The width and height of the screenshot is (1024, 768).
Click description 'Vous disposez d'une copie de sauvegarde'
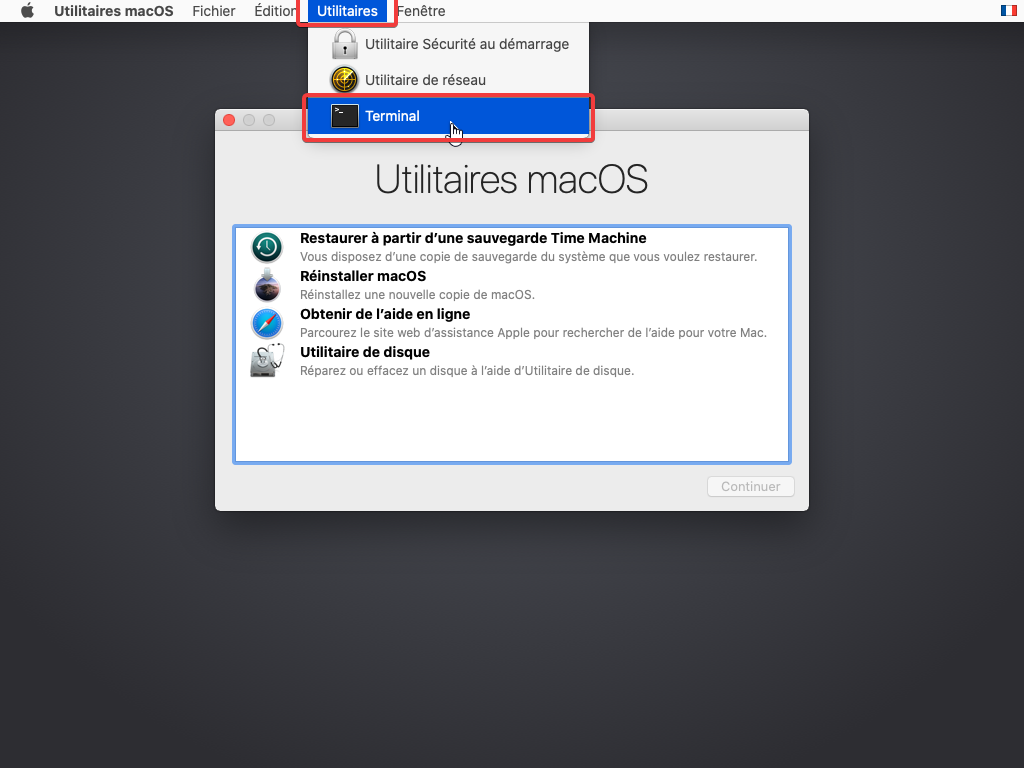coord(528,257)
